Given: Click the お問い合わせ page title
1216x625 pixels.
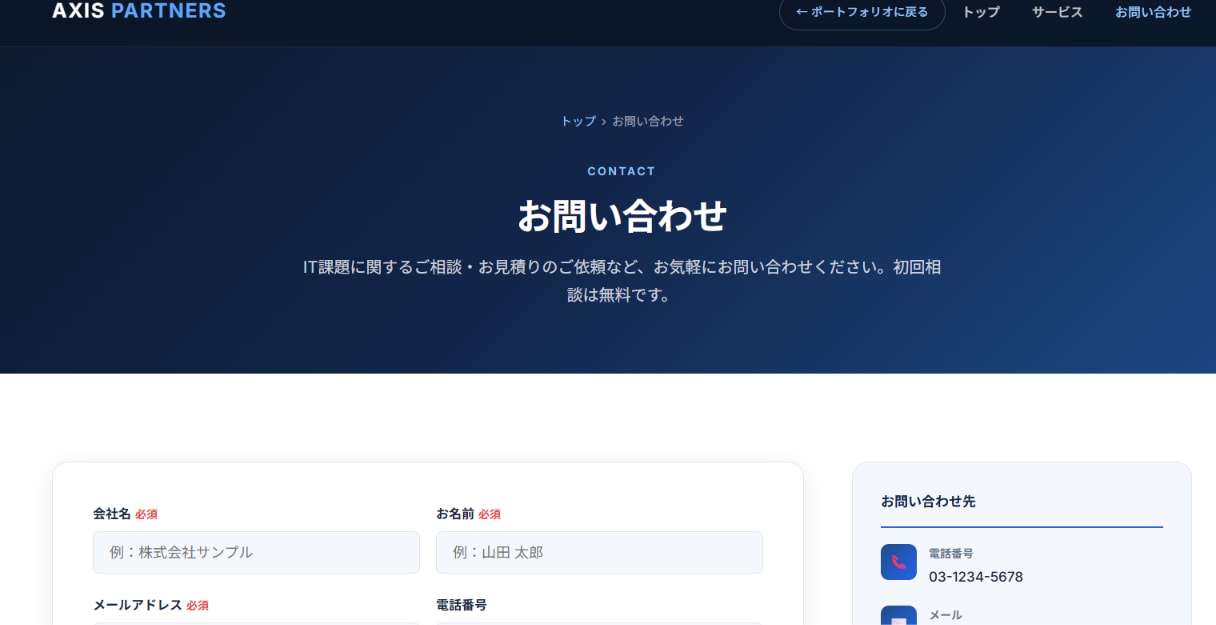Looking at the screenshot, I should click(x=621, y=216).
